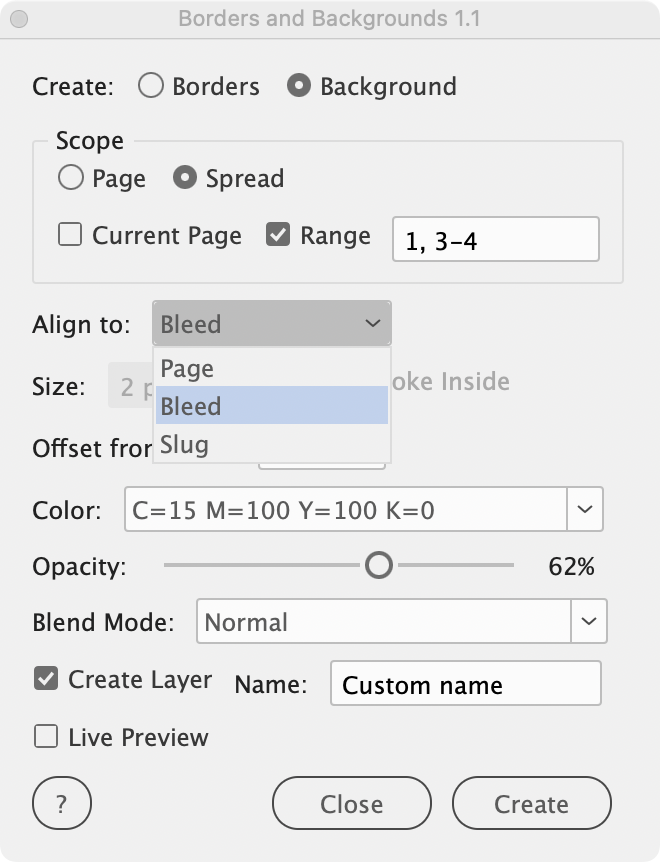Uncheck the Range checkbox
This screenshot has height=862, width=660.
coord(278,235)
